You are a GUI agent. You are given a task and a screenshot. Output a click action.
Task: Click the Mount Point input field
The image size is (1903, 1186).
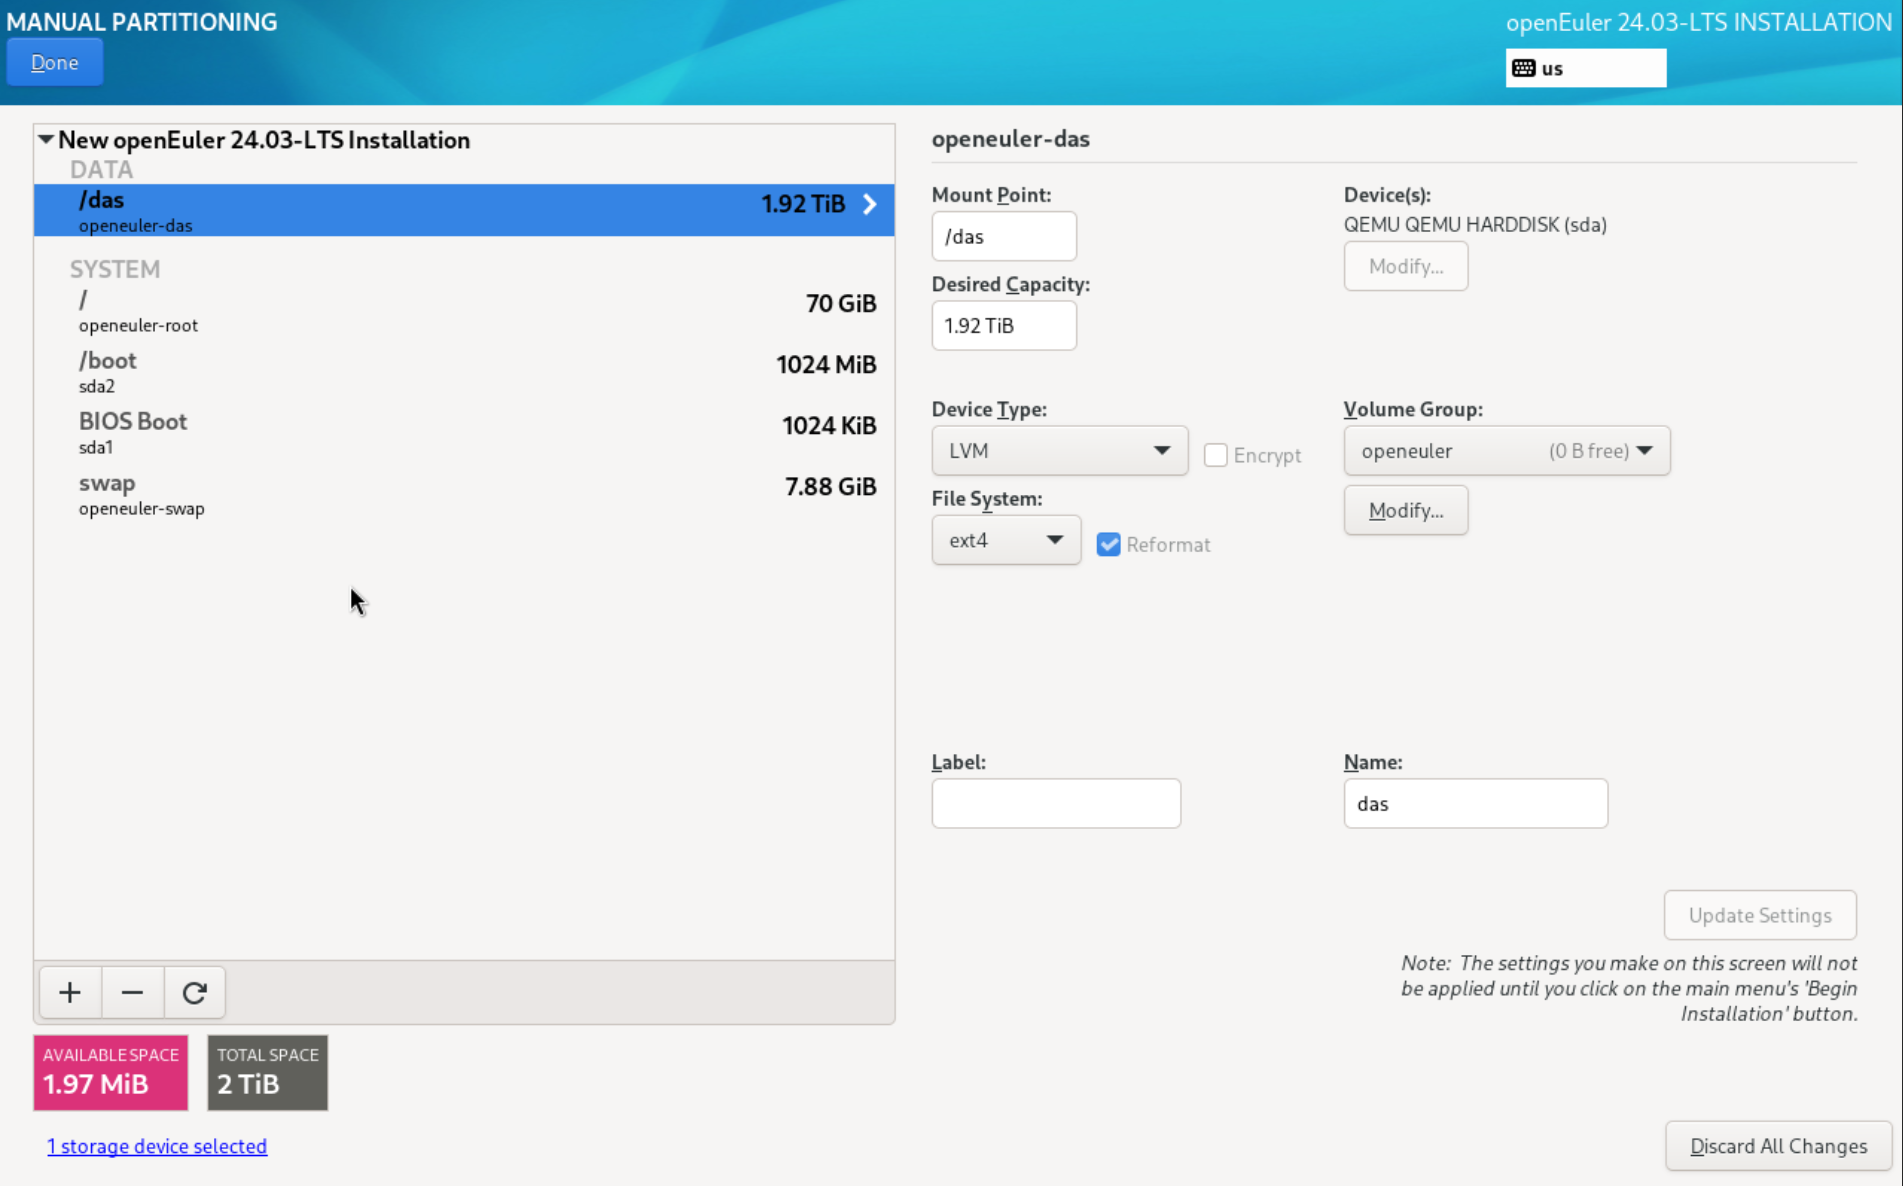[1004, 236]
